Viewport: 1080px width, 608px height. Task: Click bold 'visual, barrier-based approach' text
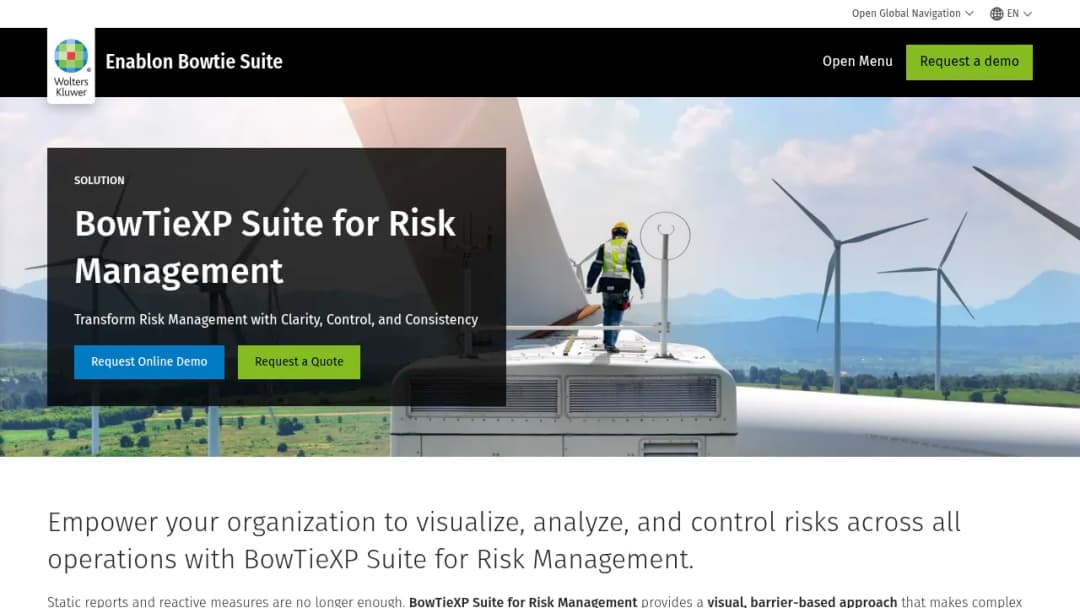pos(802,601)
